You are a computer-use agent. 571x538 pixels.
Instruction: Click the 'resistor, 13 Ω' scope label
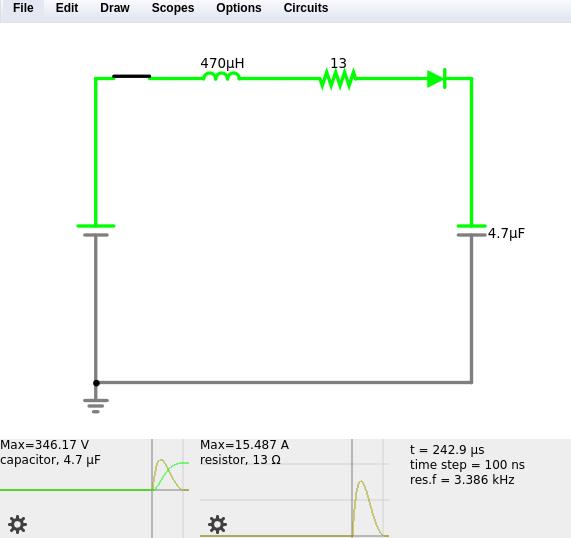point(240,460)
